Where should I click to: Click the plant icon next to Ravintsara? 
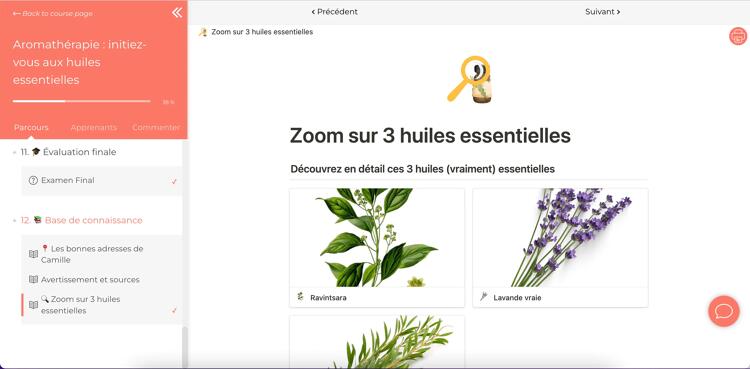point(300,297)
